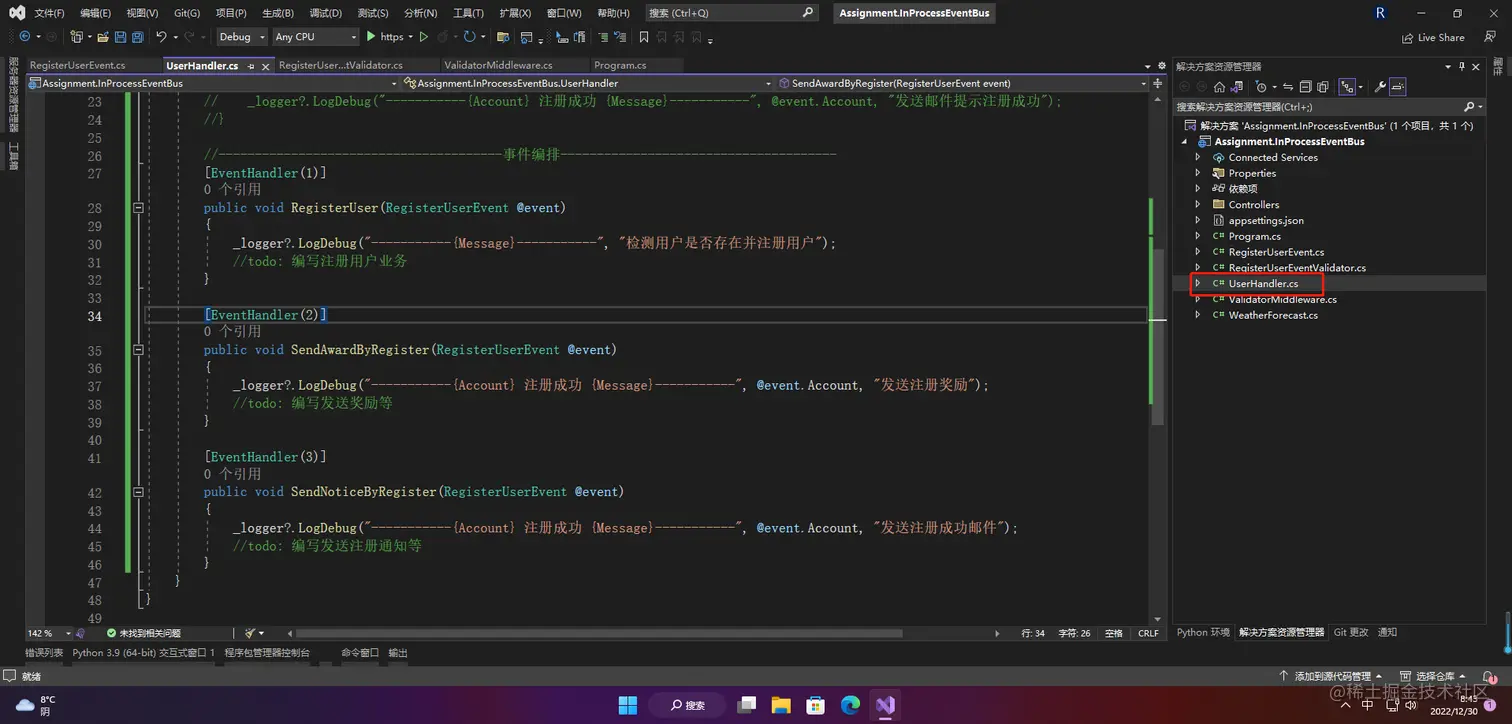
Task: Collapse the SendNoticeByRegister method outlining box
Action: click(x=138, y=492)
